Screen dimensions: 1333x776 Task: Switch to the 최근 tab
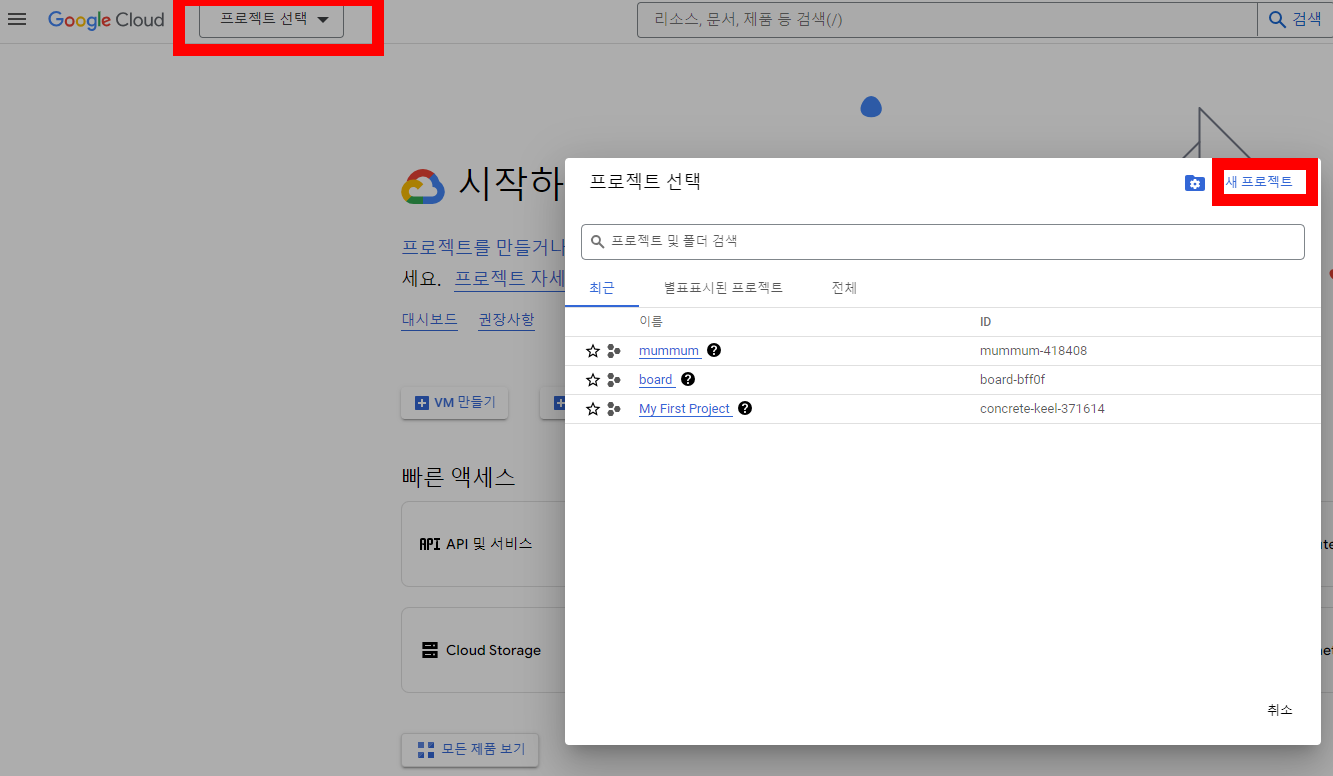point(602,288)
